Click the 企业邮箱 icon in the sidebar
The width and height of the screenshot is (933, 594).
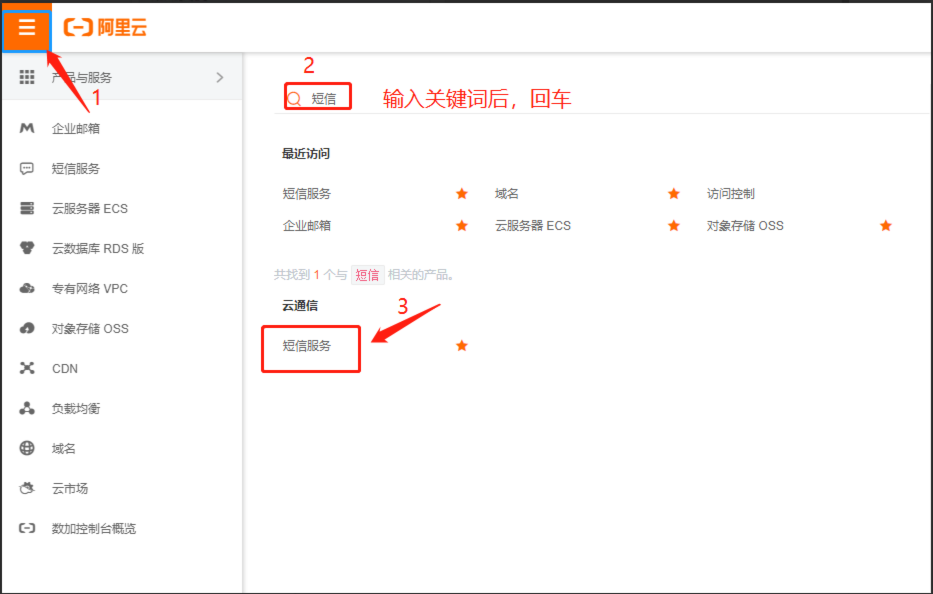[x=27, y=128]
